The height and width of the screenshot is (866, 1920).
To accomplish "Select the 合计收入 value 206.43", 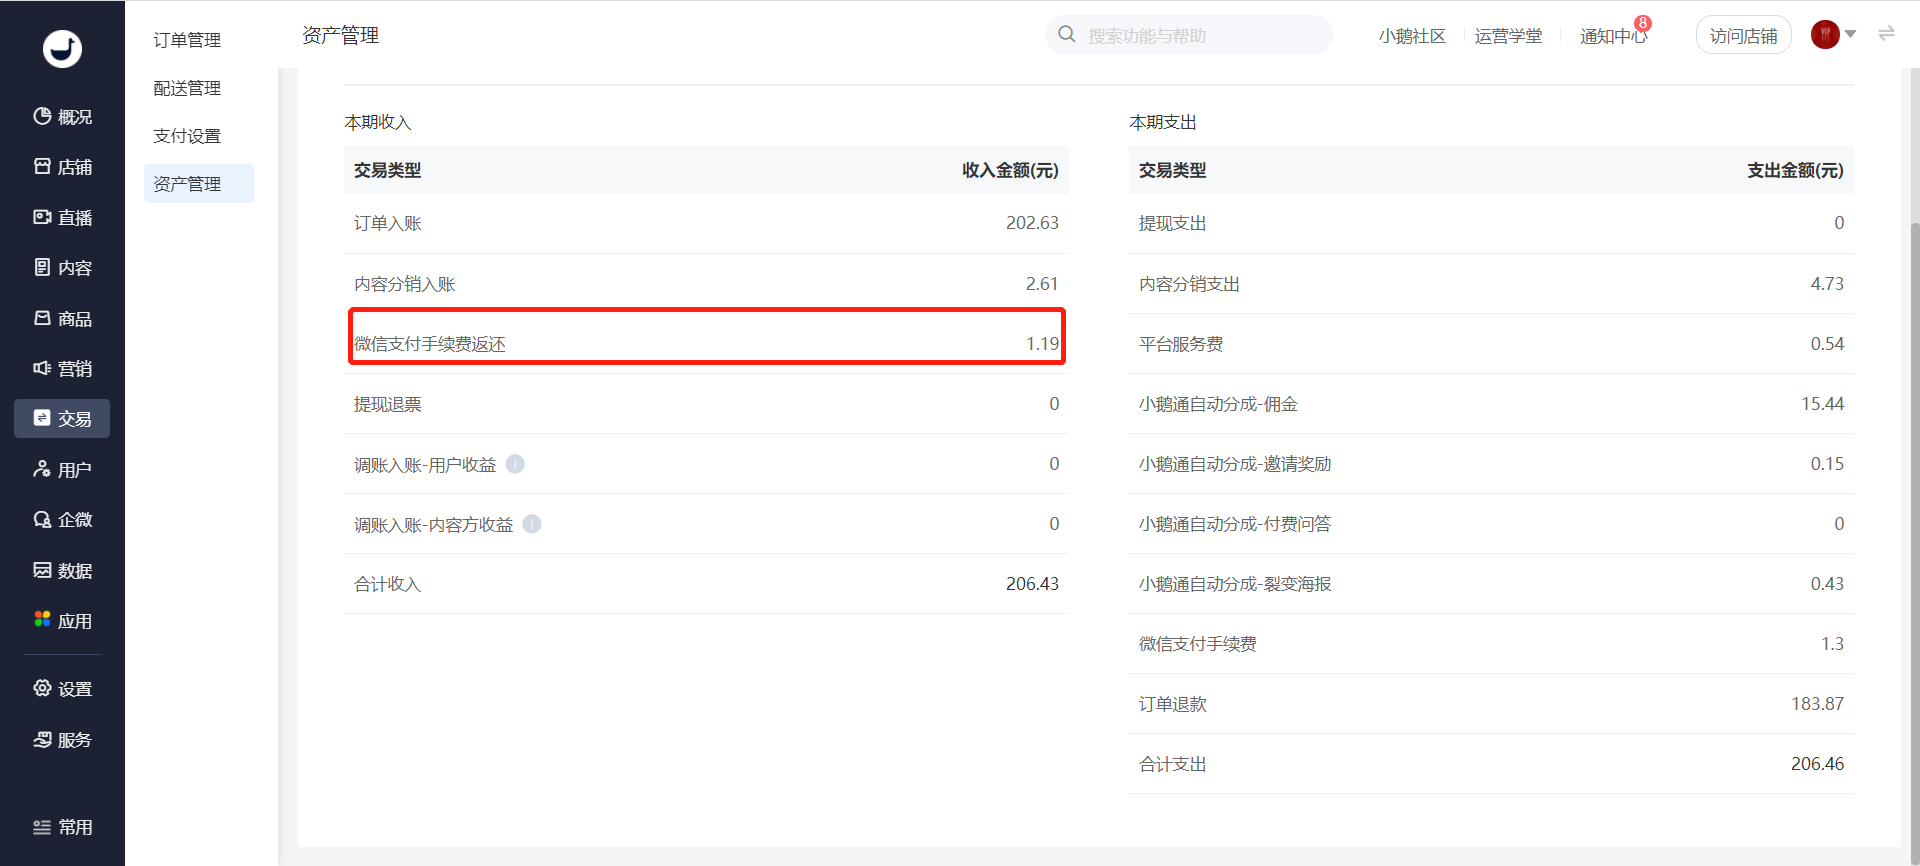I will 1032,584.
